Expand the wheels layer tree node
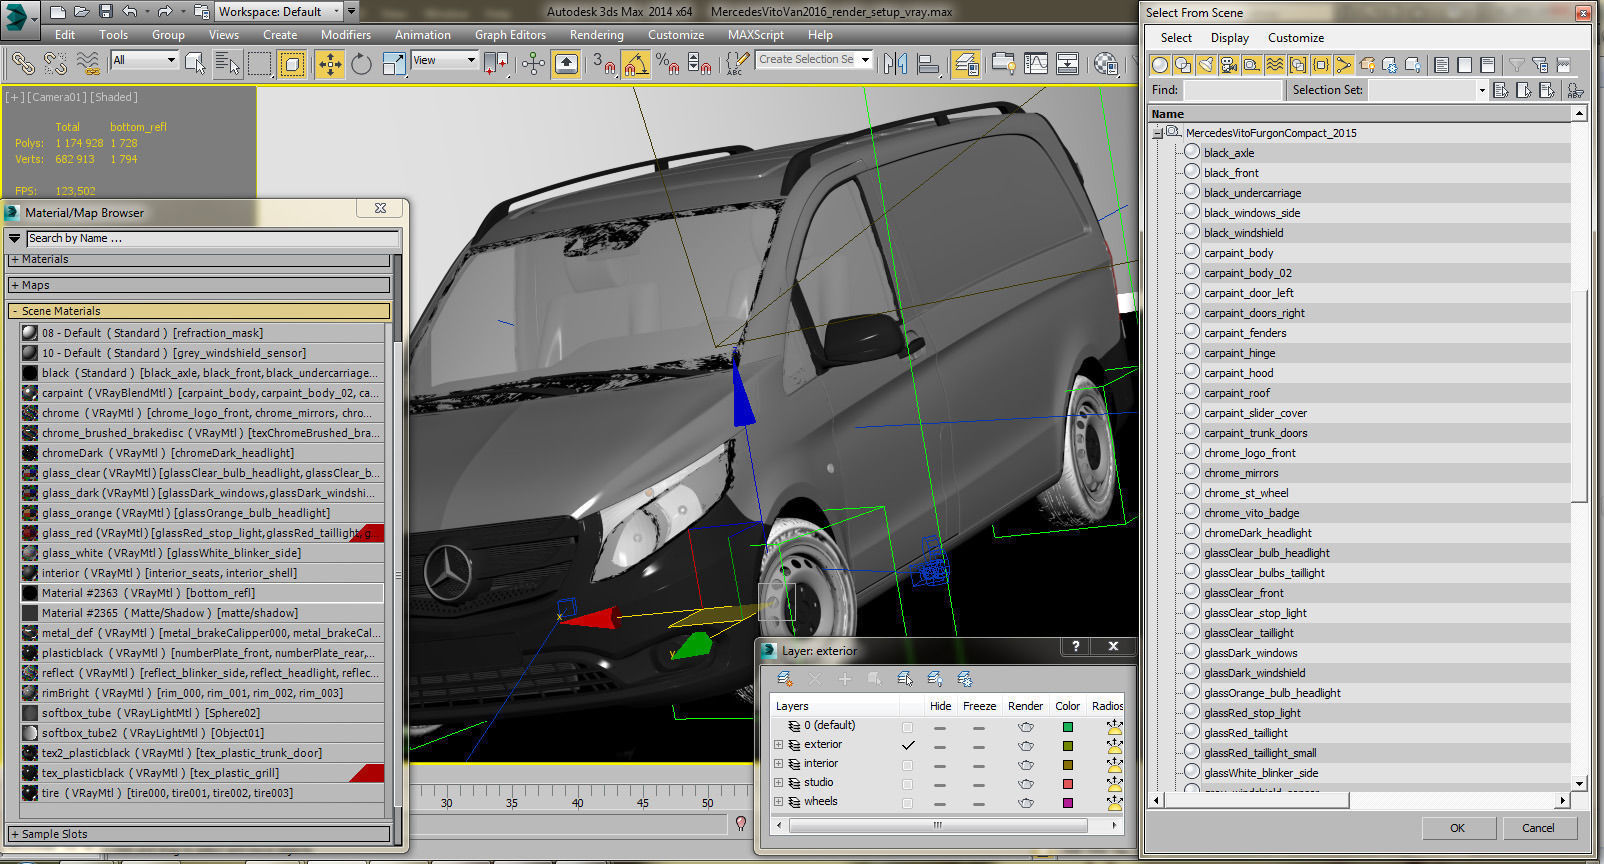 (778, 802)
